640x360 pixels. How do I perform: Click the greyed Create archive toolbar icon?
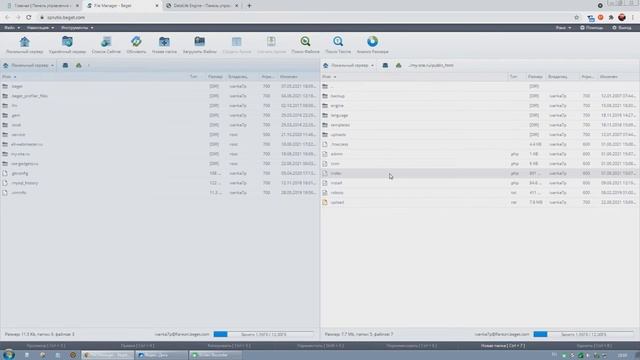[x=236, y=42]
